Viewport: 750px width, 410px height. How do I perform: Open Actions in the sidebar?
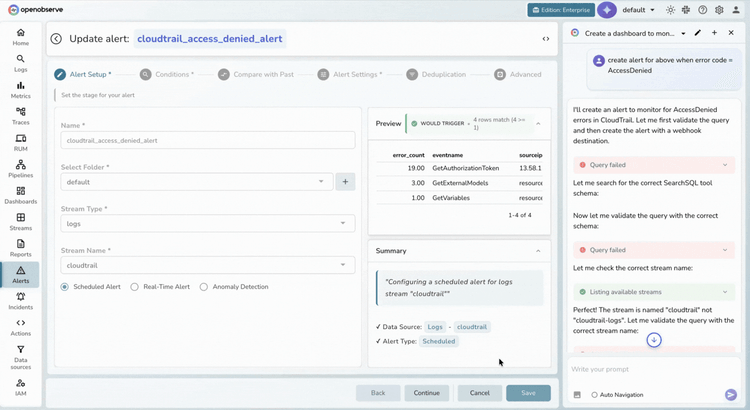tap(21, 327)
